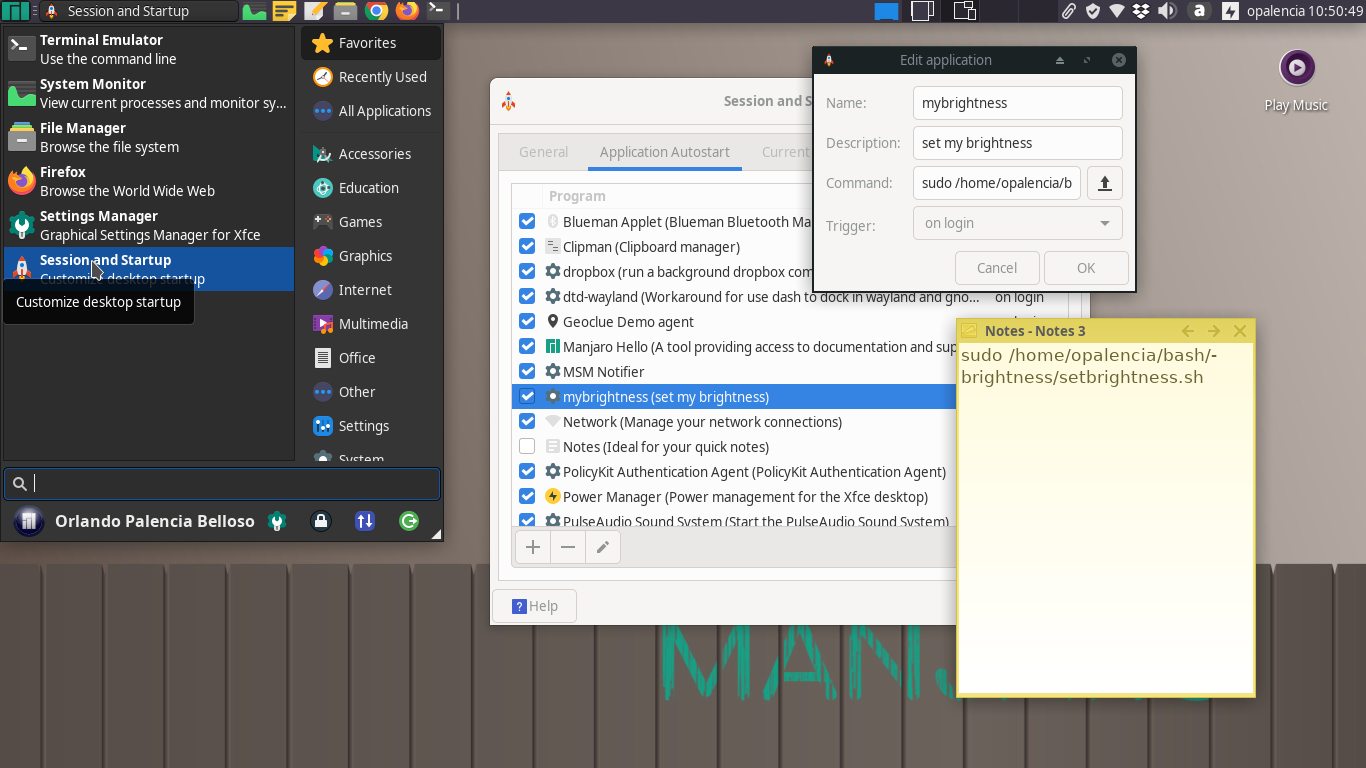
Task: Toggle Geoclue Demo agent checkbox
Action: pyautogui.click(x=527, y=321)
